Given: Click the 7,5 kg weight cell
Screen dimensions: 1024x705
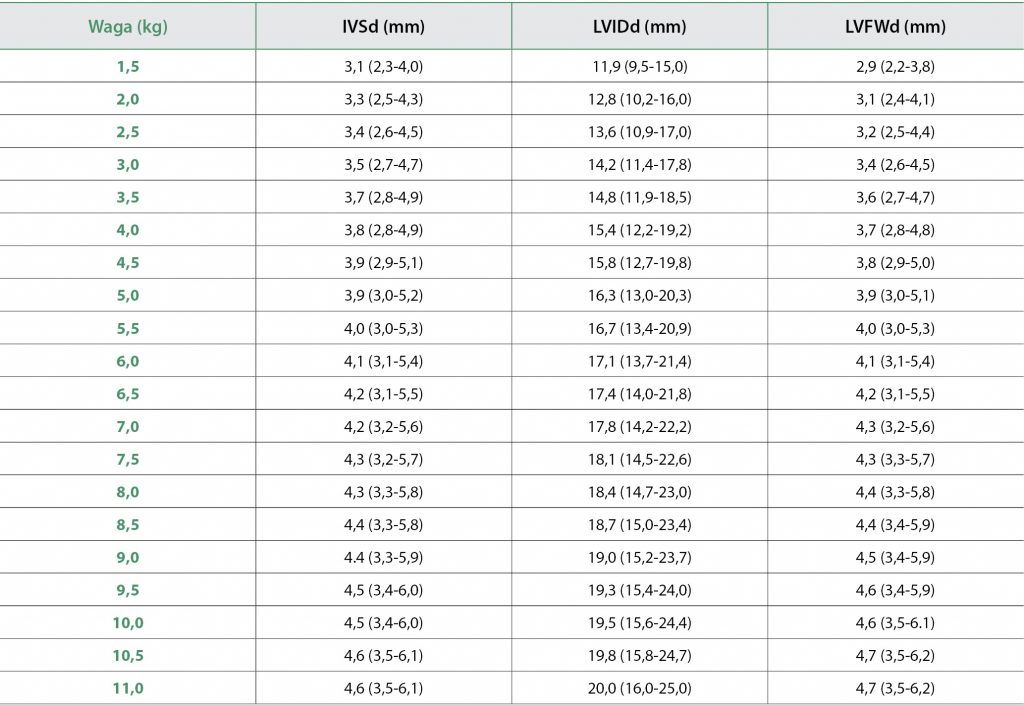Looking at the screenshot, I should tap(127, 459).
